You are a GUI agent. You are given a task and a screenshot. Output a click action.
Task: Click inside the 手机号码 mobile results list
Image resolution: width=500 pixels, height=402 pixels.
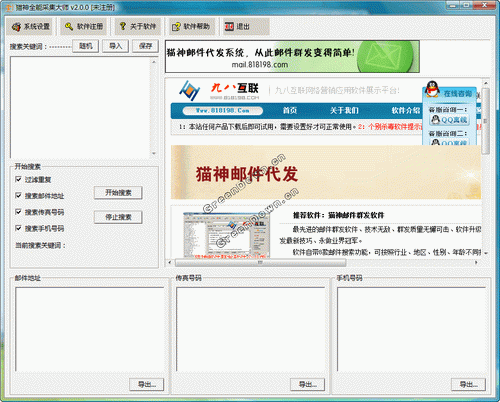[411, 329]
